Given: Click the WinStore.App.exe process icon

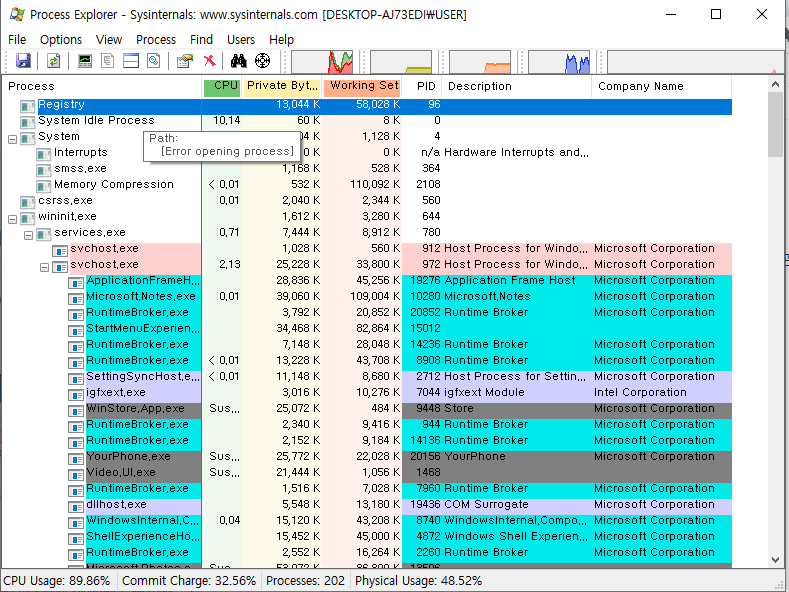Looking at the screenshot, I should point(75,410).
